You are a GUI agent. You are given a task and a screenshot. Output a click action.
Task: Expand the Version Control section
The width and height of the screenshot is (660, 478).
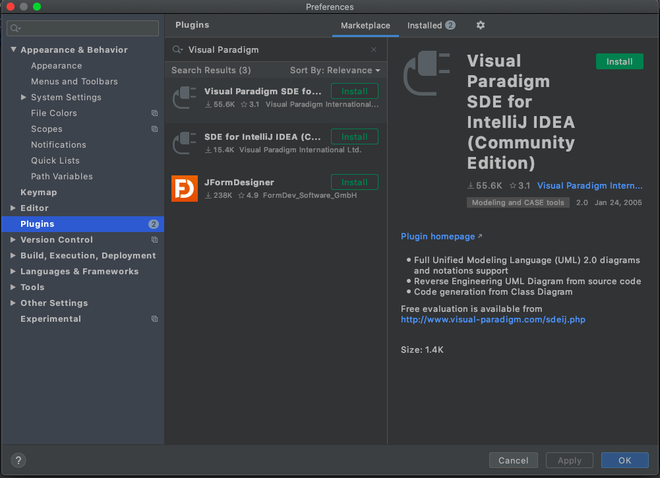coord(13,240)
